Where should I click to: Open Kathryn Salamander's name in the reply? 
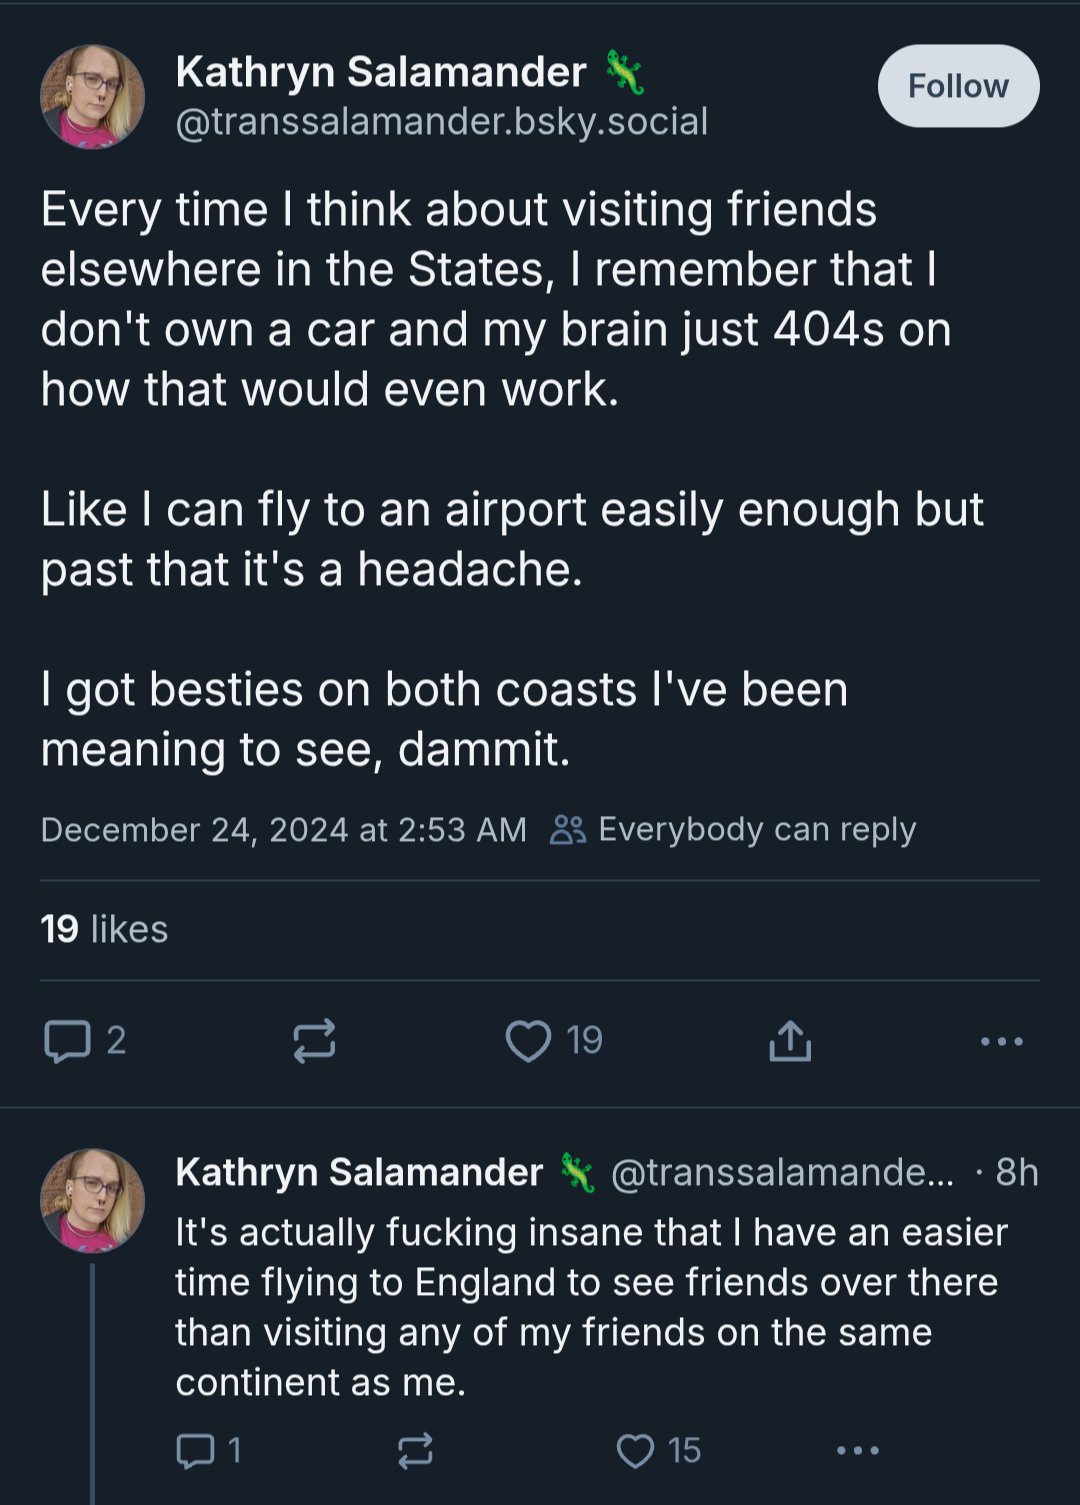click(x=359, y=1172)
